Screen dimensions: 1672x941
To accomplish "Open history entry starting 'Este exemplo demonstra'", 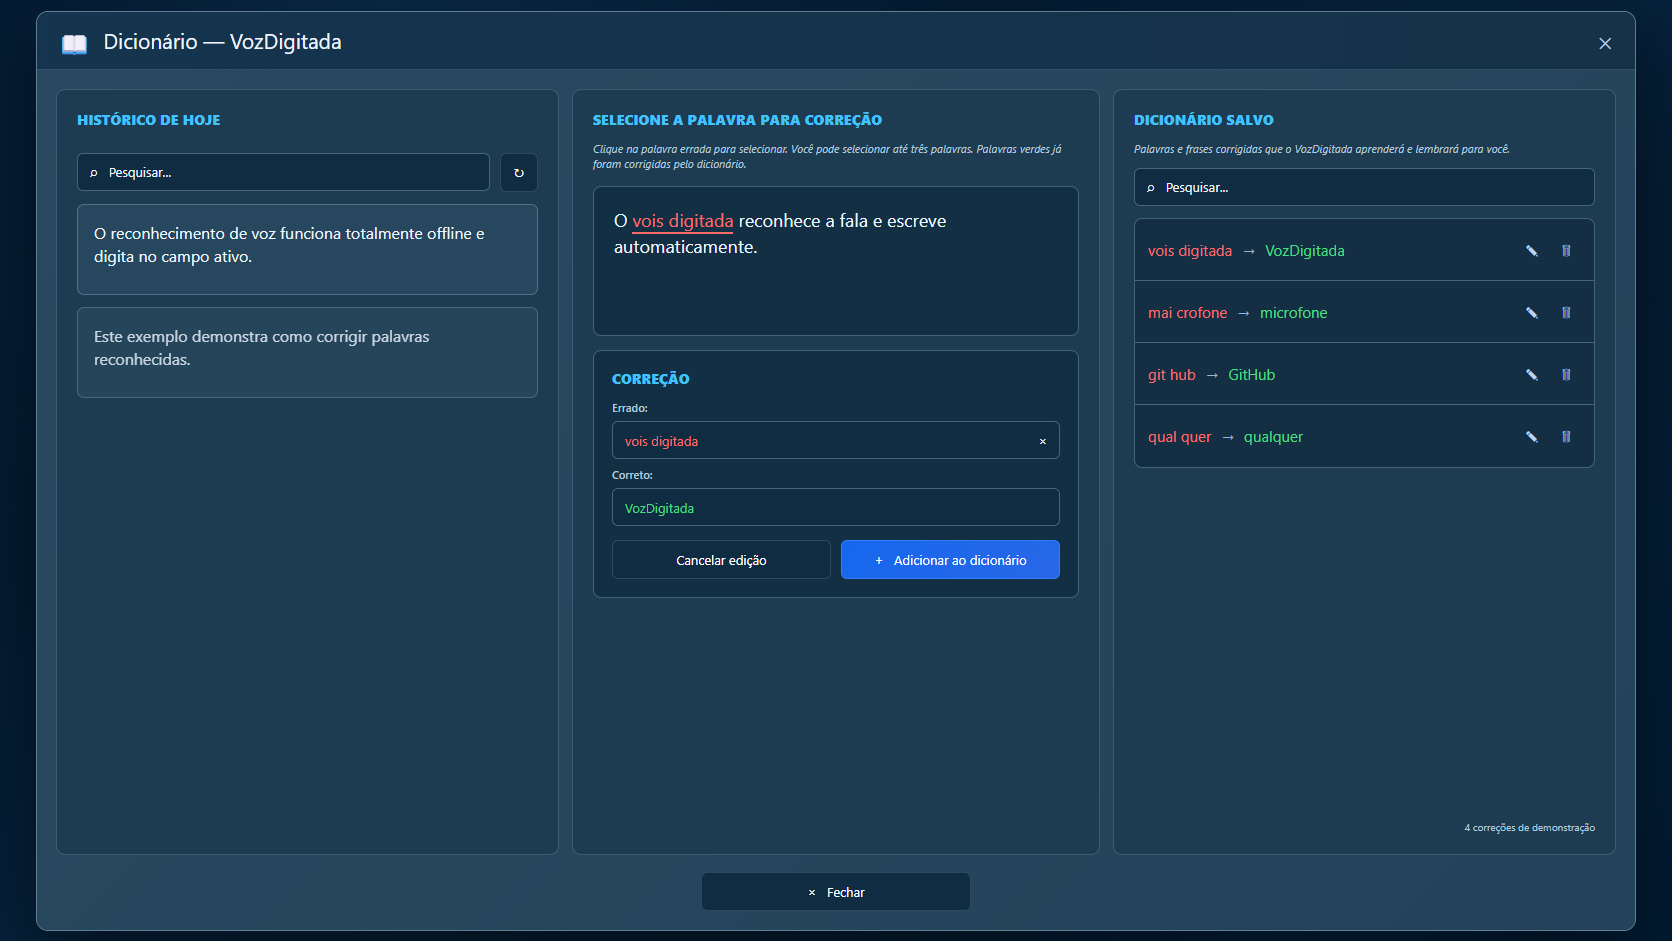I will [x=307, y=352].
